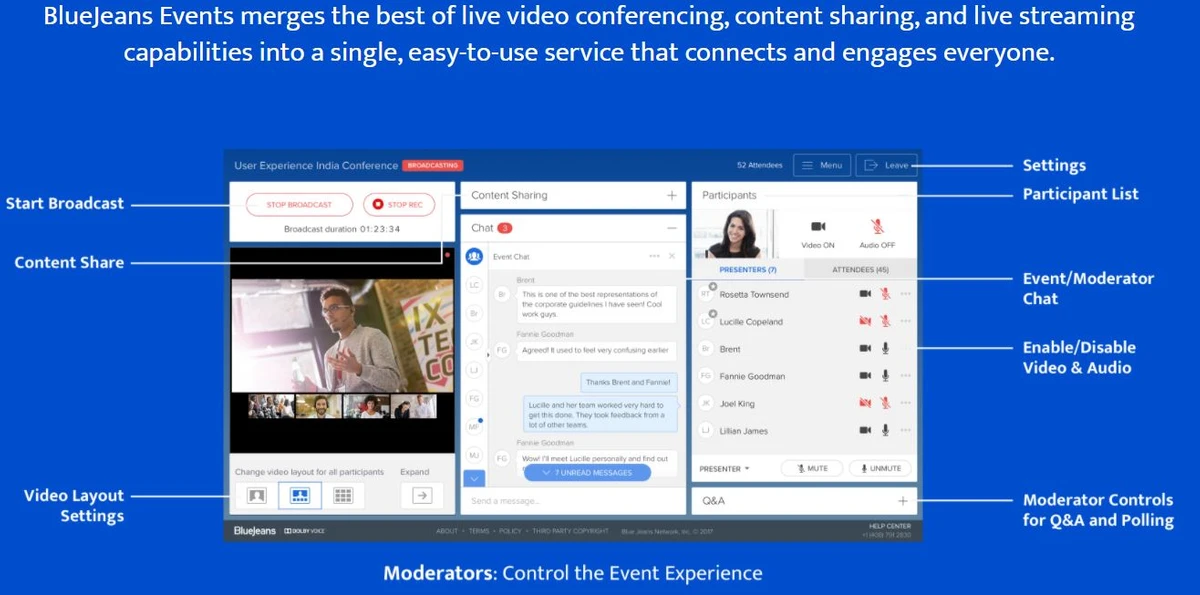Open the PRESENTER filter dropdown

tap(722, 468)
